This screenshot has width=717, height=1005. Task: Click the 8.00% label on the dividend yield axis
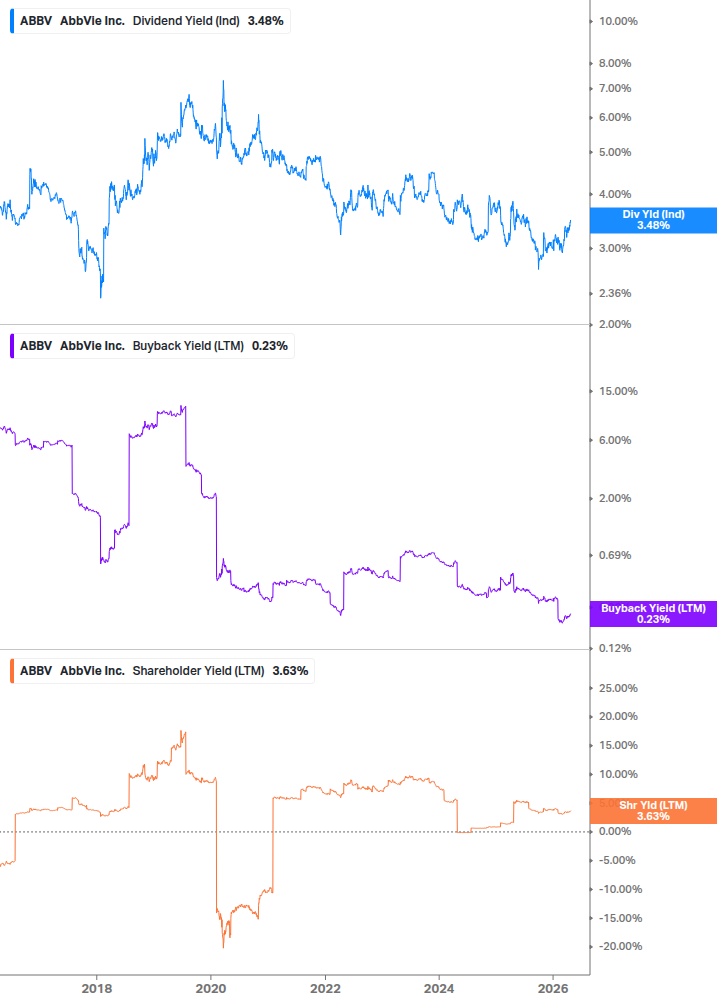[615, 63]
